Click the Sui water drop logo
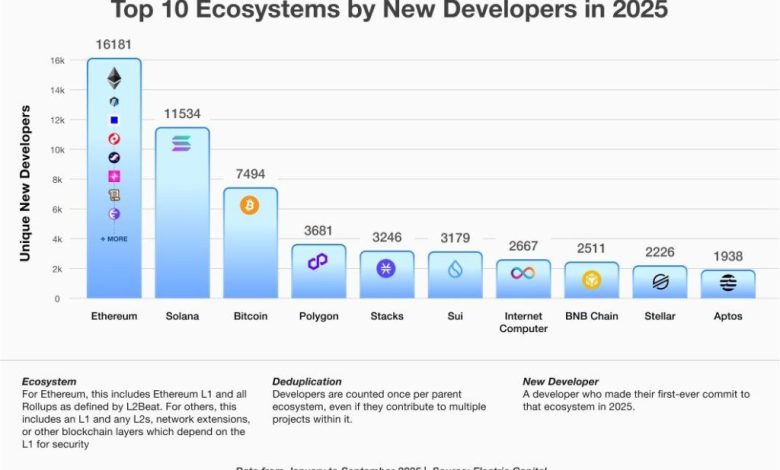 point(455,268)
